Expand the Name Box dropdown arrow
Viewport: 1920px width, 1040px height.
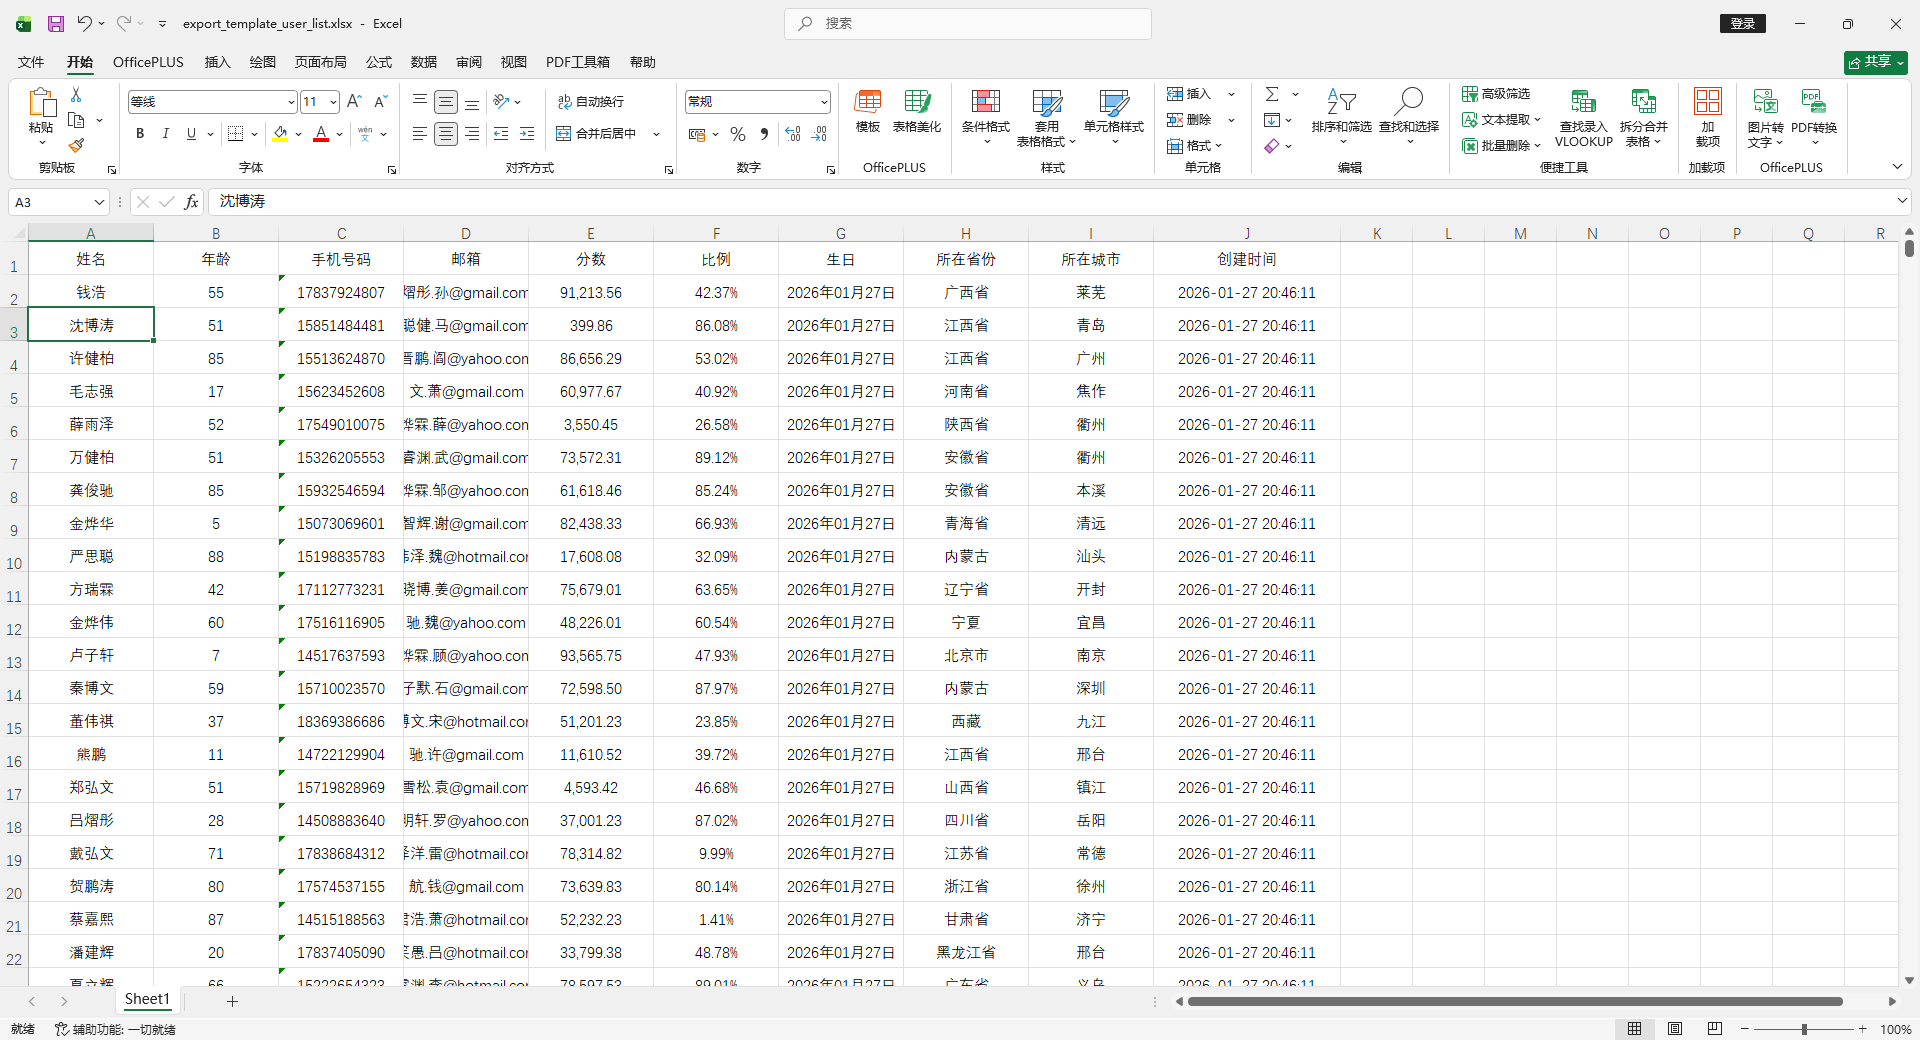coord(99,202)
